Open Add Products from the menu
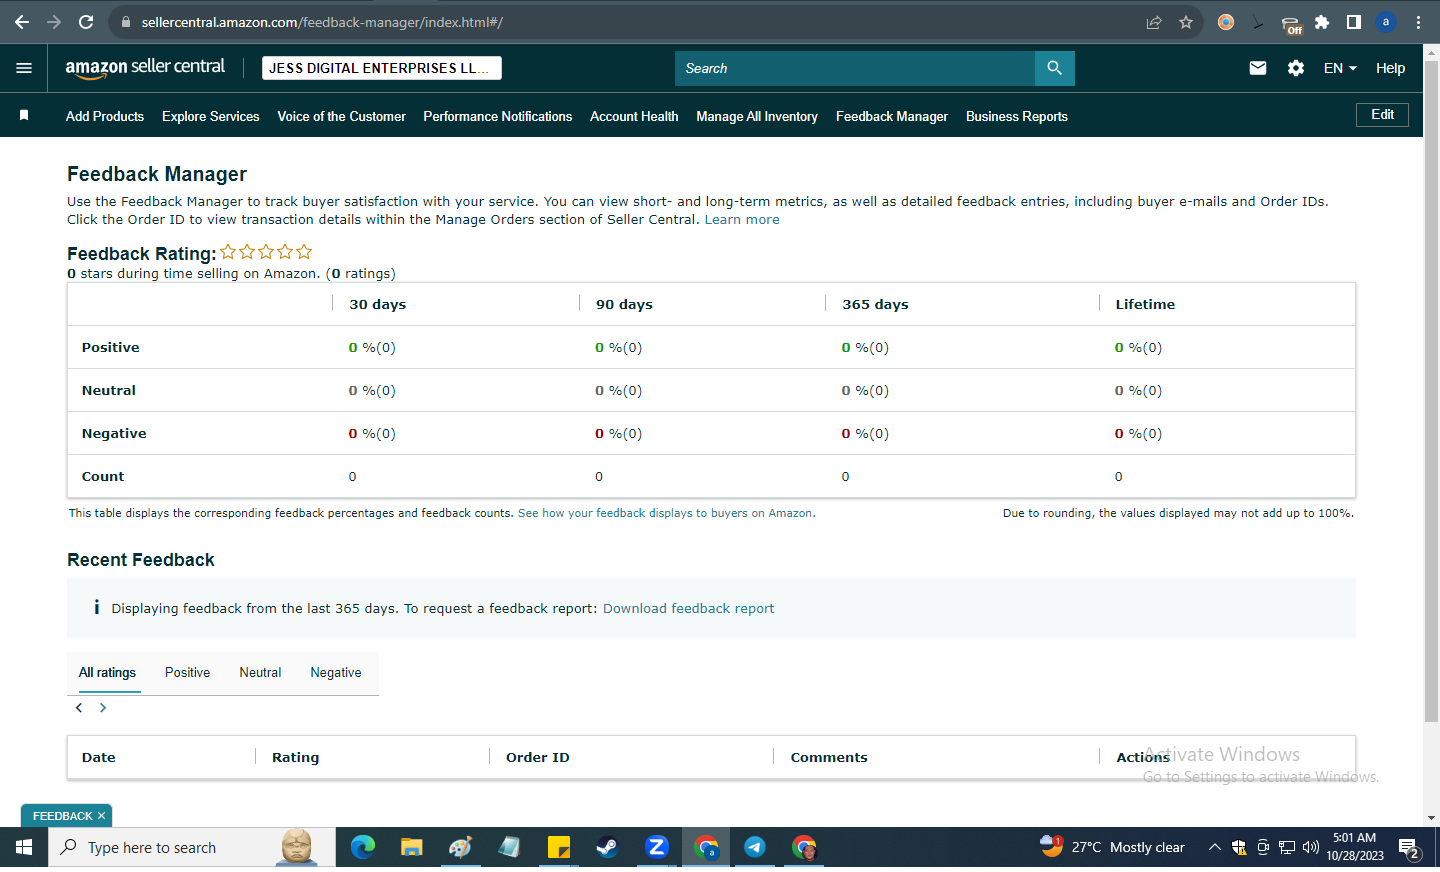 (x=105, y=117)
